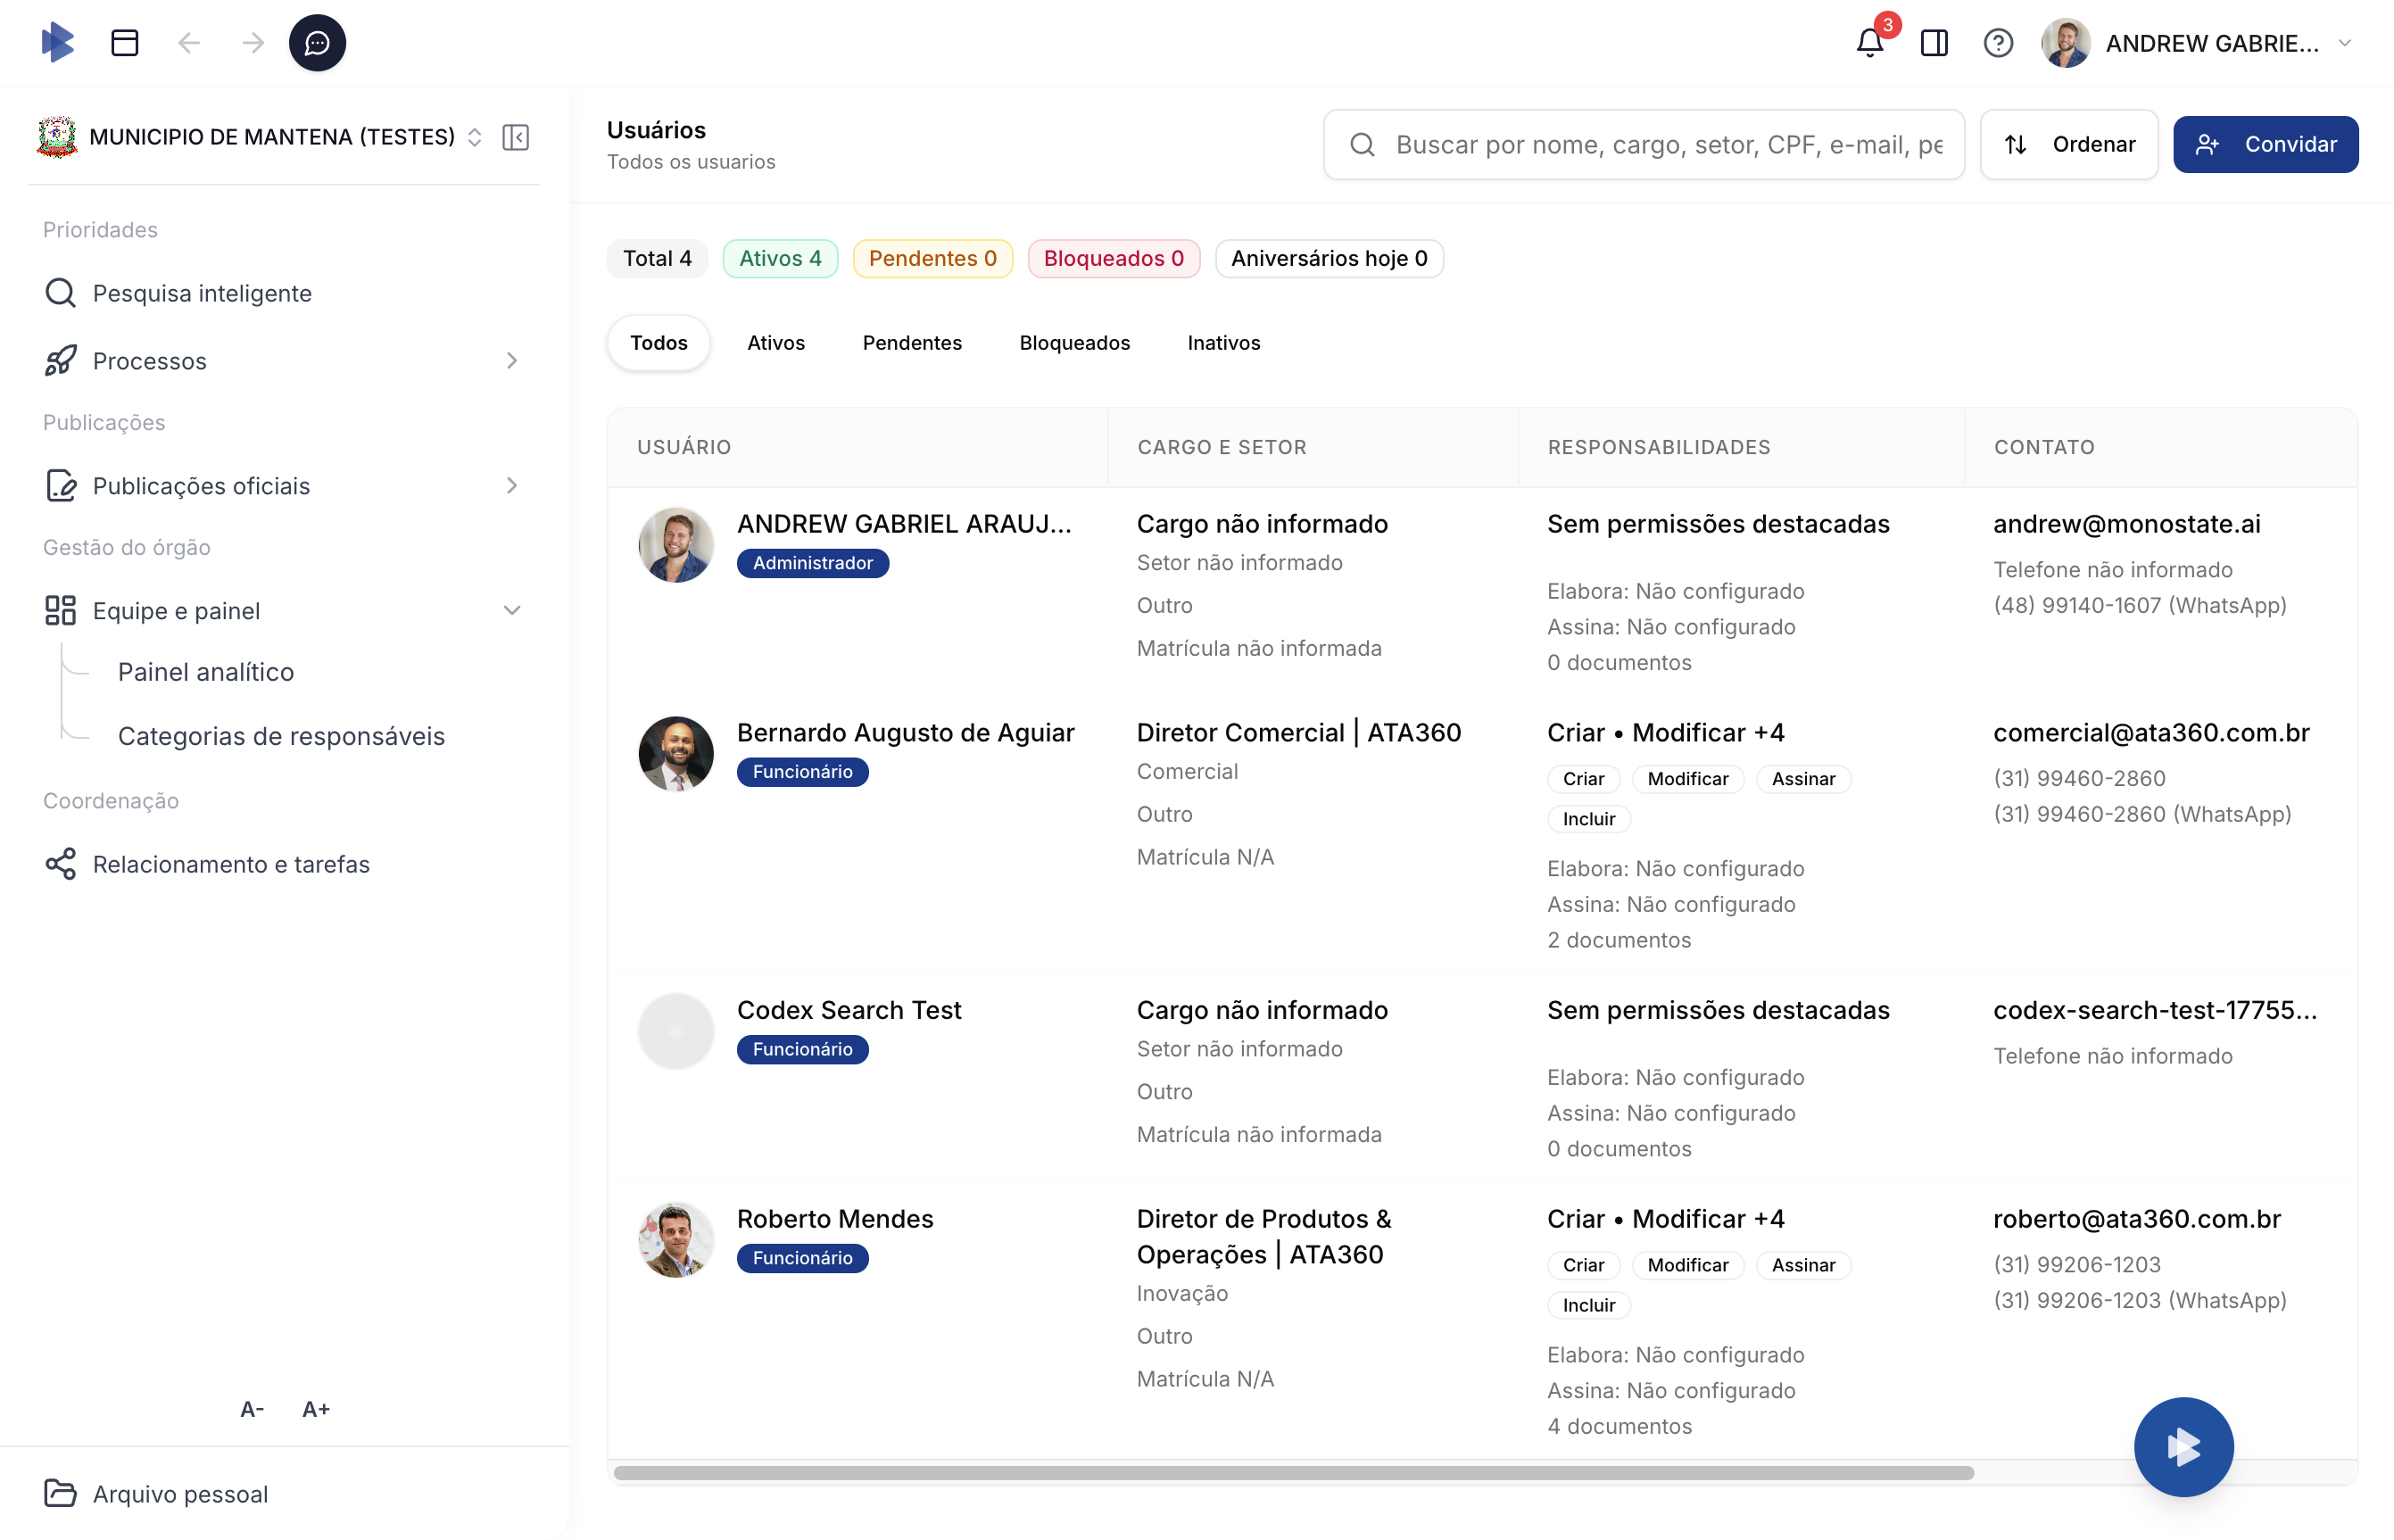Image resolution: width=2394 pixels, height=1540 pixels.
Task: Switch to the Pendentes tab
Action: pyautogui.click(x=911, y=343)
